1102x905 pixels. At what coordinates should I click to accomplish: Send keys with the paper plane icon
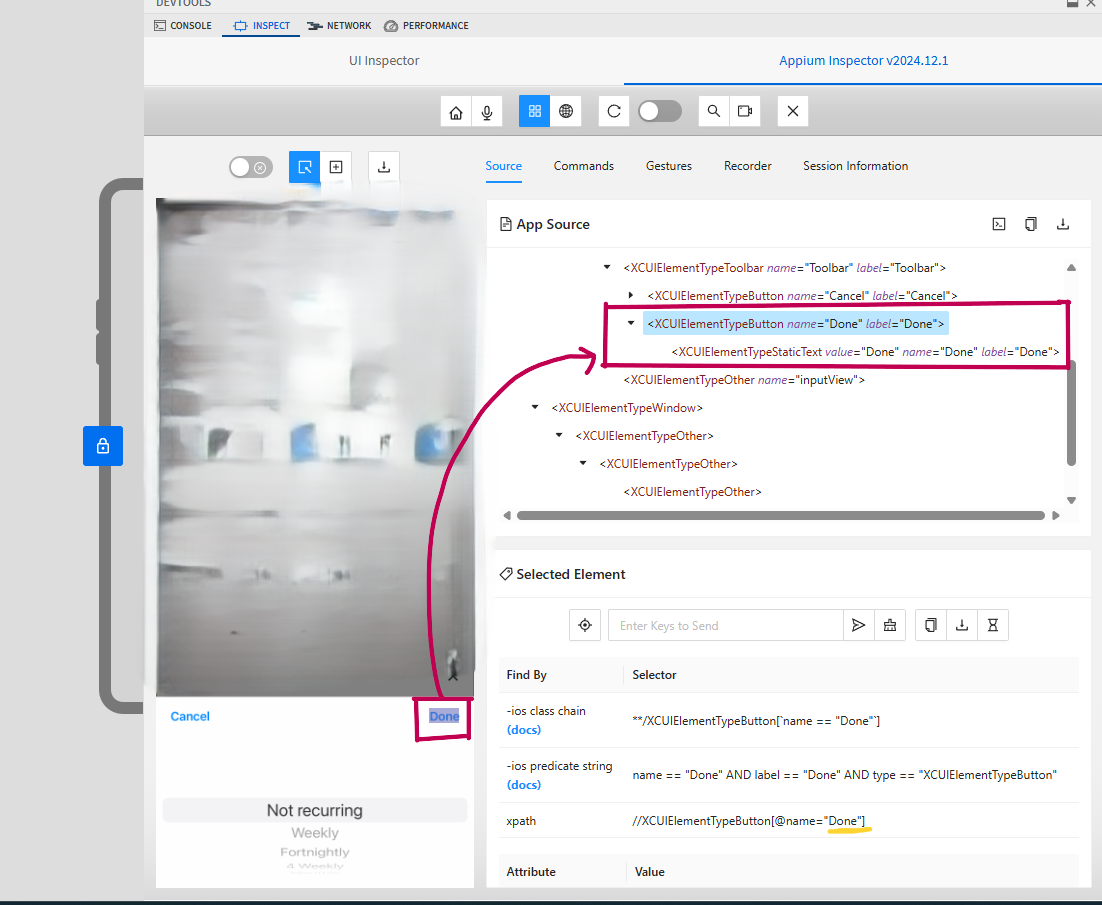(x=858, y=625)
